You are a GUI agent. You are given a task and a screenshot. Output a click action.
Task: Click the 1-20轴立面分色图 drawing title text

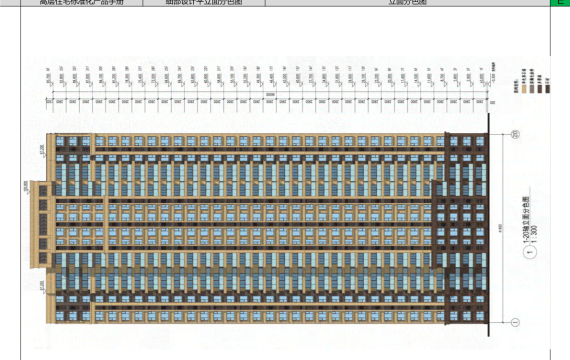(x=526, y=220)
